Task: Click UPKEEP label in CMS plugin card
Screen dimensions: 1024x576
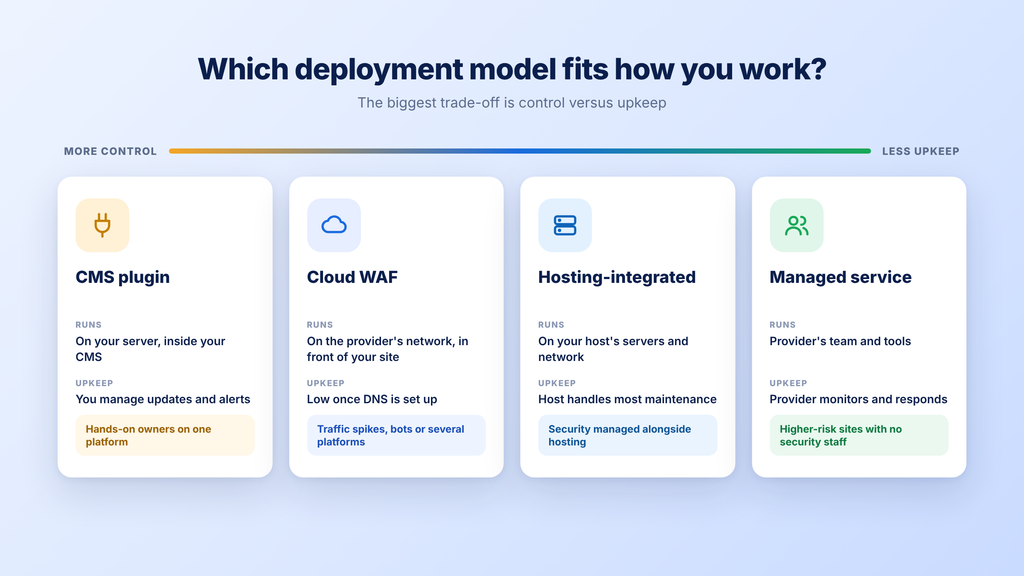Action: [x=94, y=383]
